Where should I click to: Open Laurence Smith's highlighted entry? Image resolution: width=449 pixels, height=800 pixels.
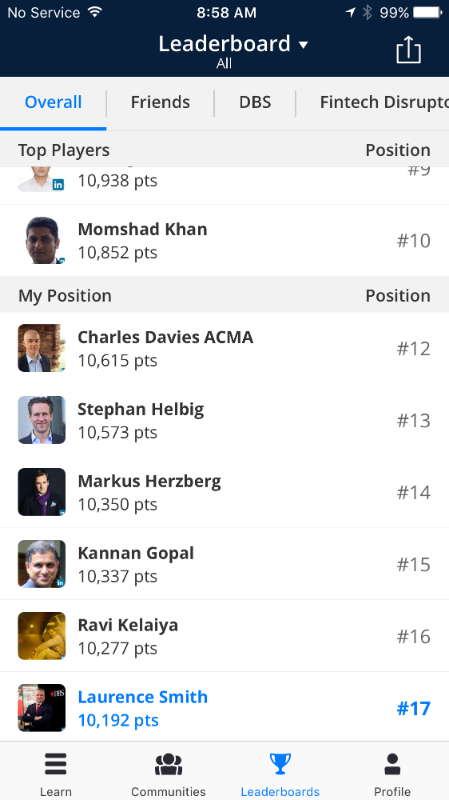coord(224,708)
